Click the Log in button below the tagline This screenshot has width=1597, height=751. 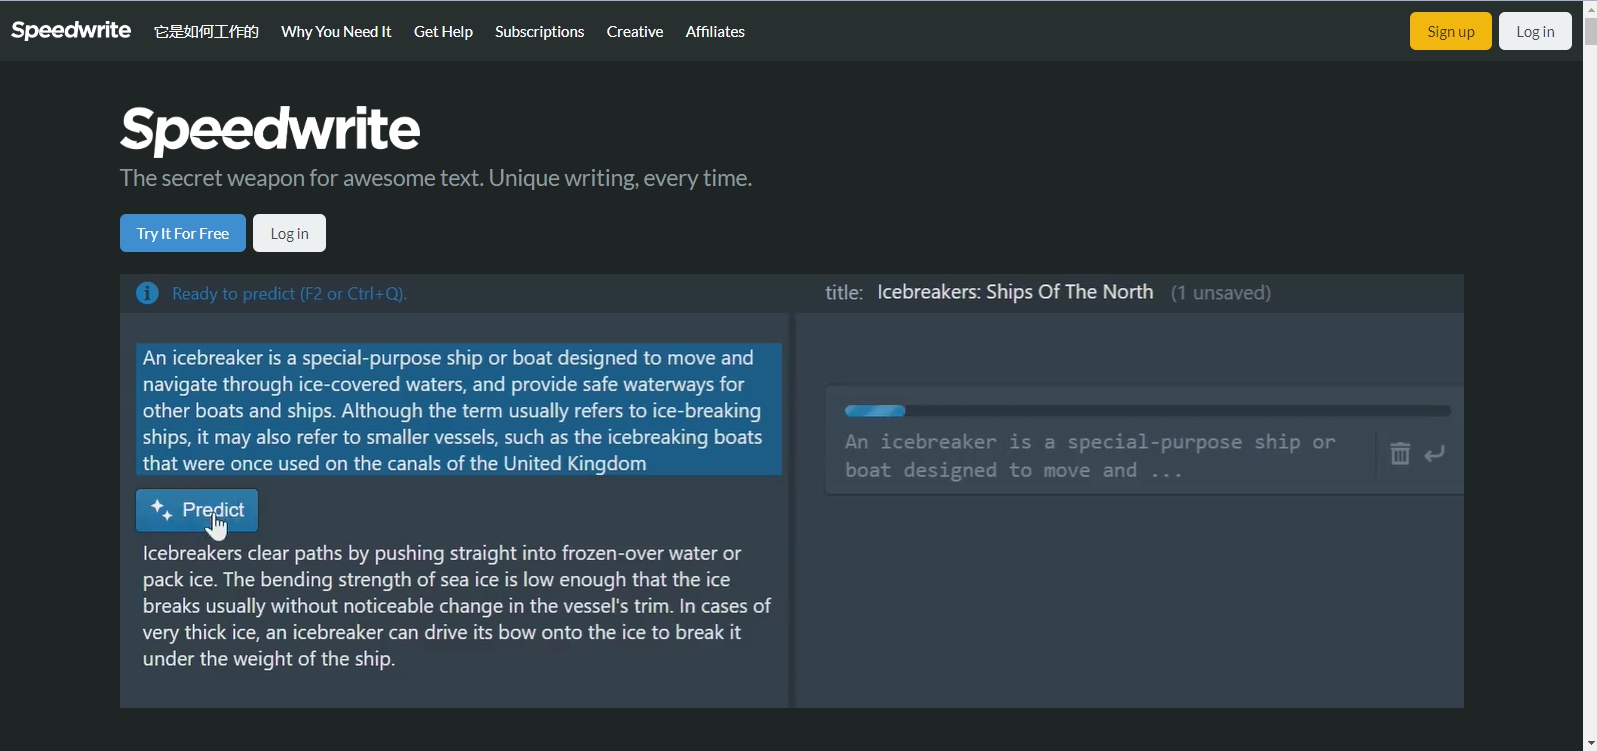click(x=289, y=233)
